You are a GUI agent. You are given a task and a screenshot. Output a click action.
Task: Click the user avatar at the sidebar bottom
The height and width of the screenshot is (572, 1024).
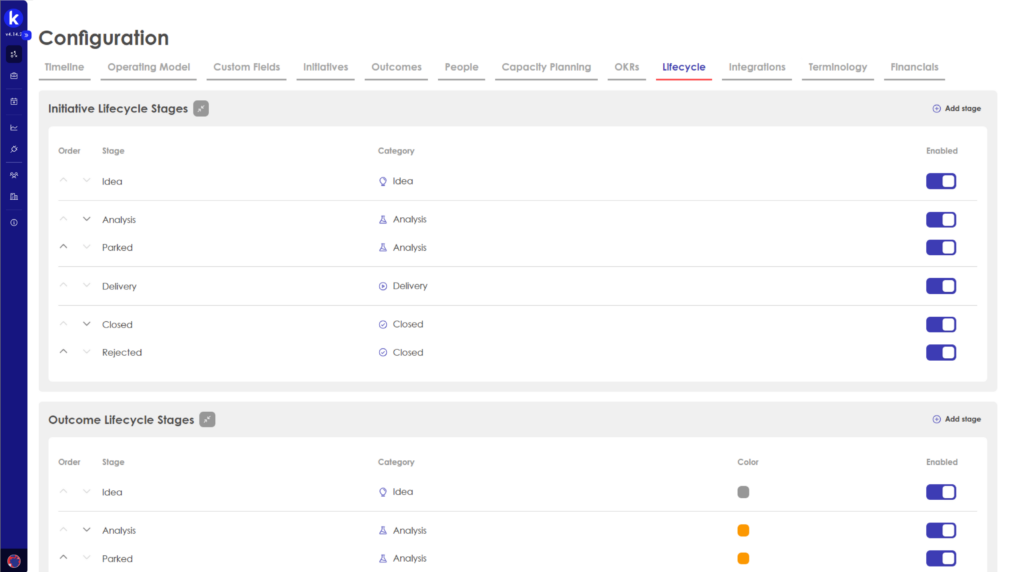pyautogui.click(x=14, y=561)
